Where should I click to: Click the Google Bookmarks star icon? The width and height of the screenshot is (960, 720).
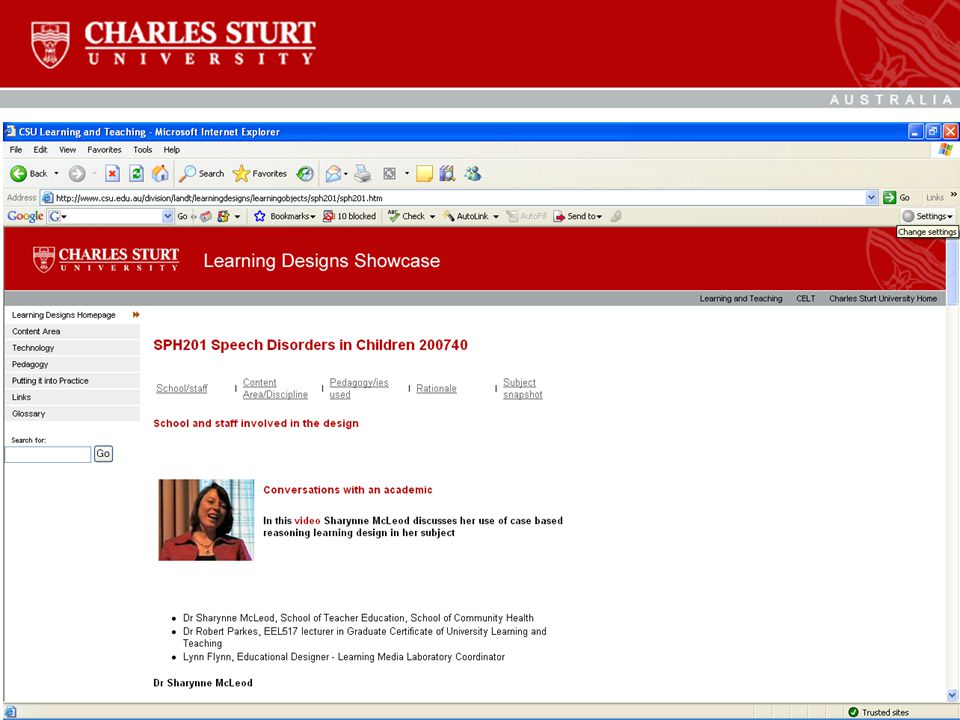[260, 216]
